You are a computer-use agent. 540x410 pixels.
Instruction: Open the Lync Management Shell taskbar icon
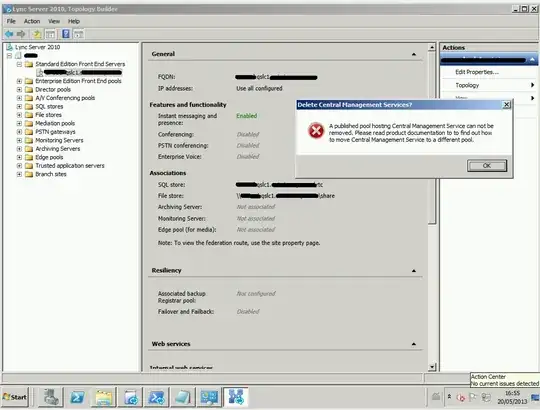[x=157, y=397]
